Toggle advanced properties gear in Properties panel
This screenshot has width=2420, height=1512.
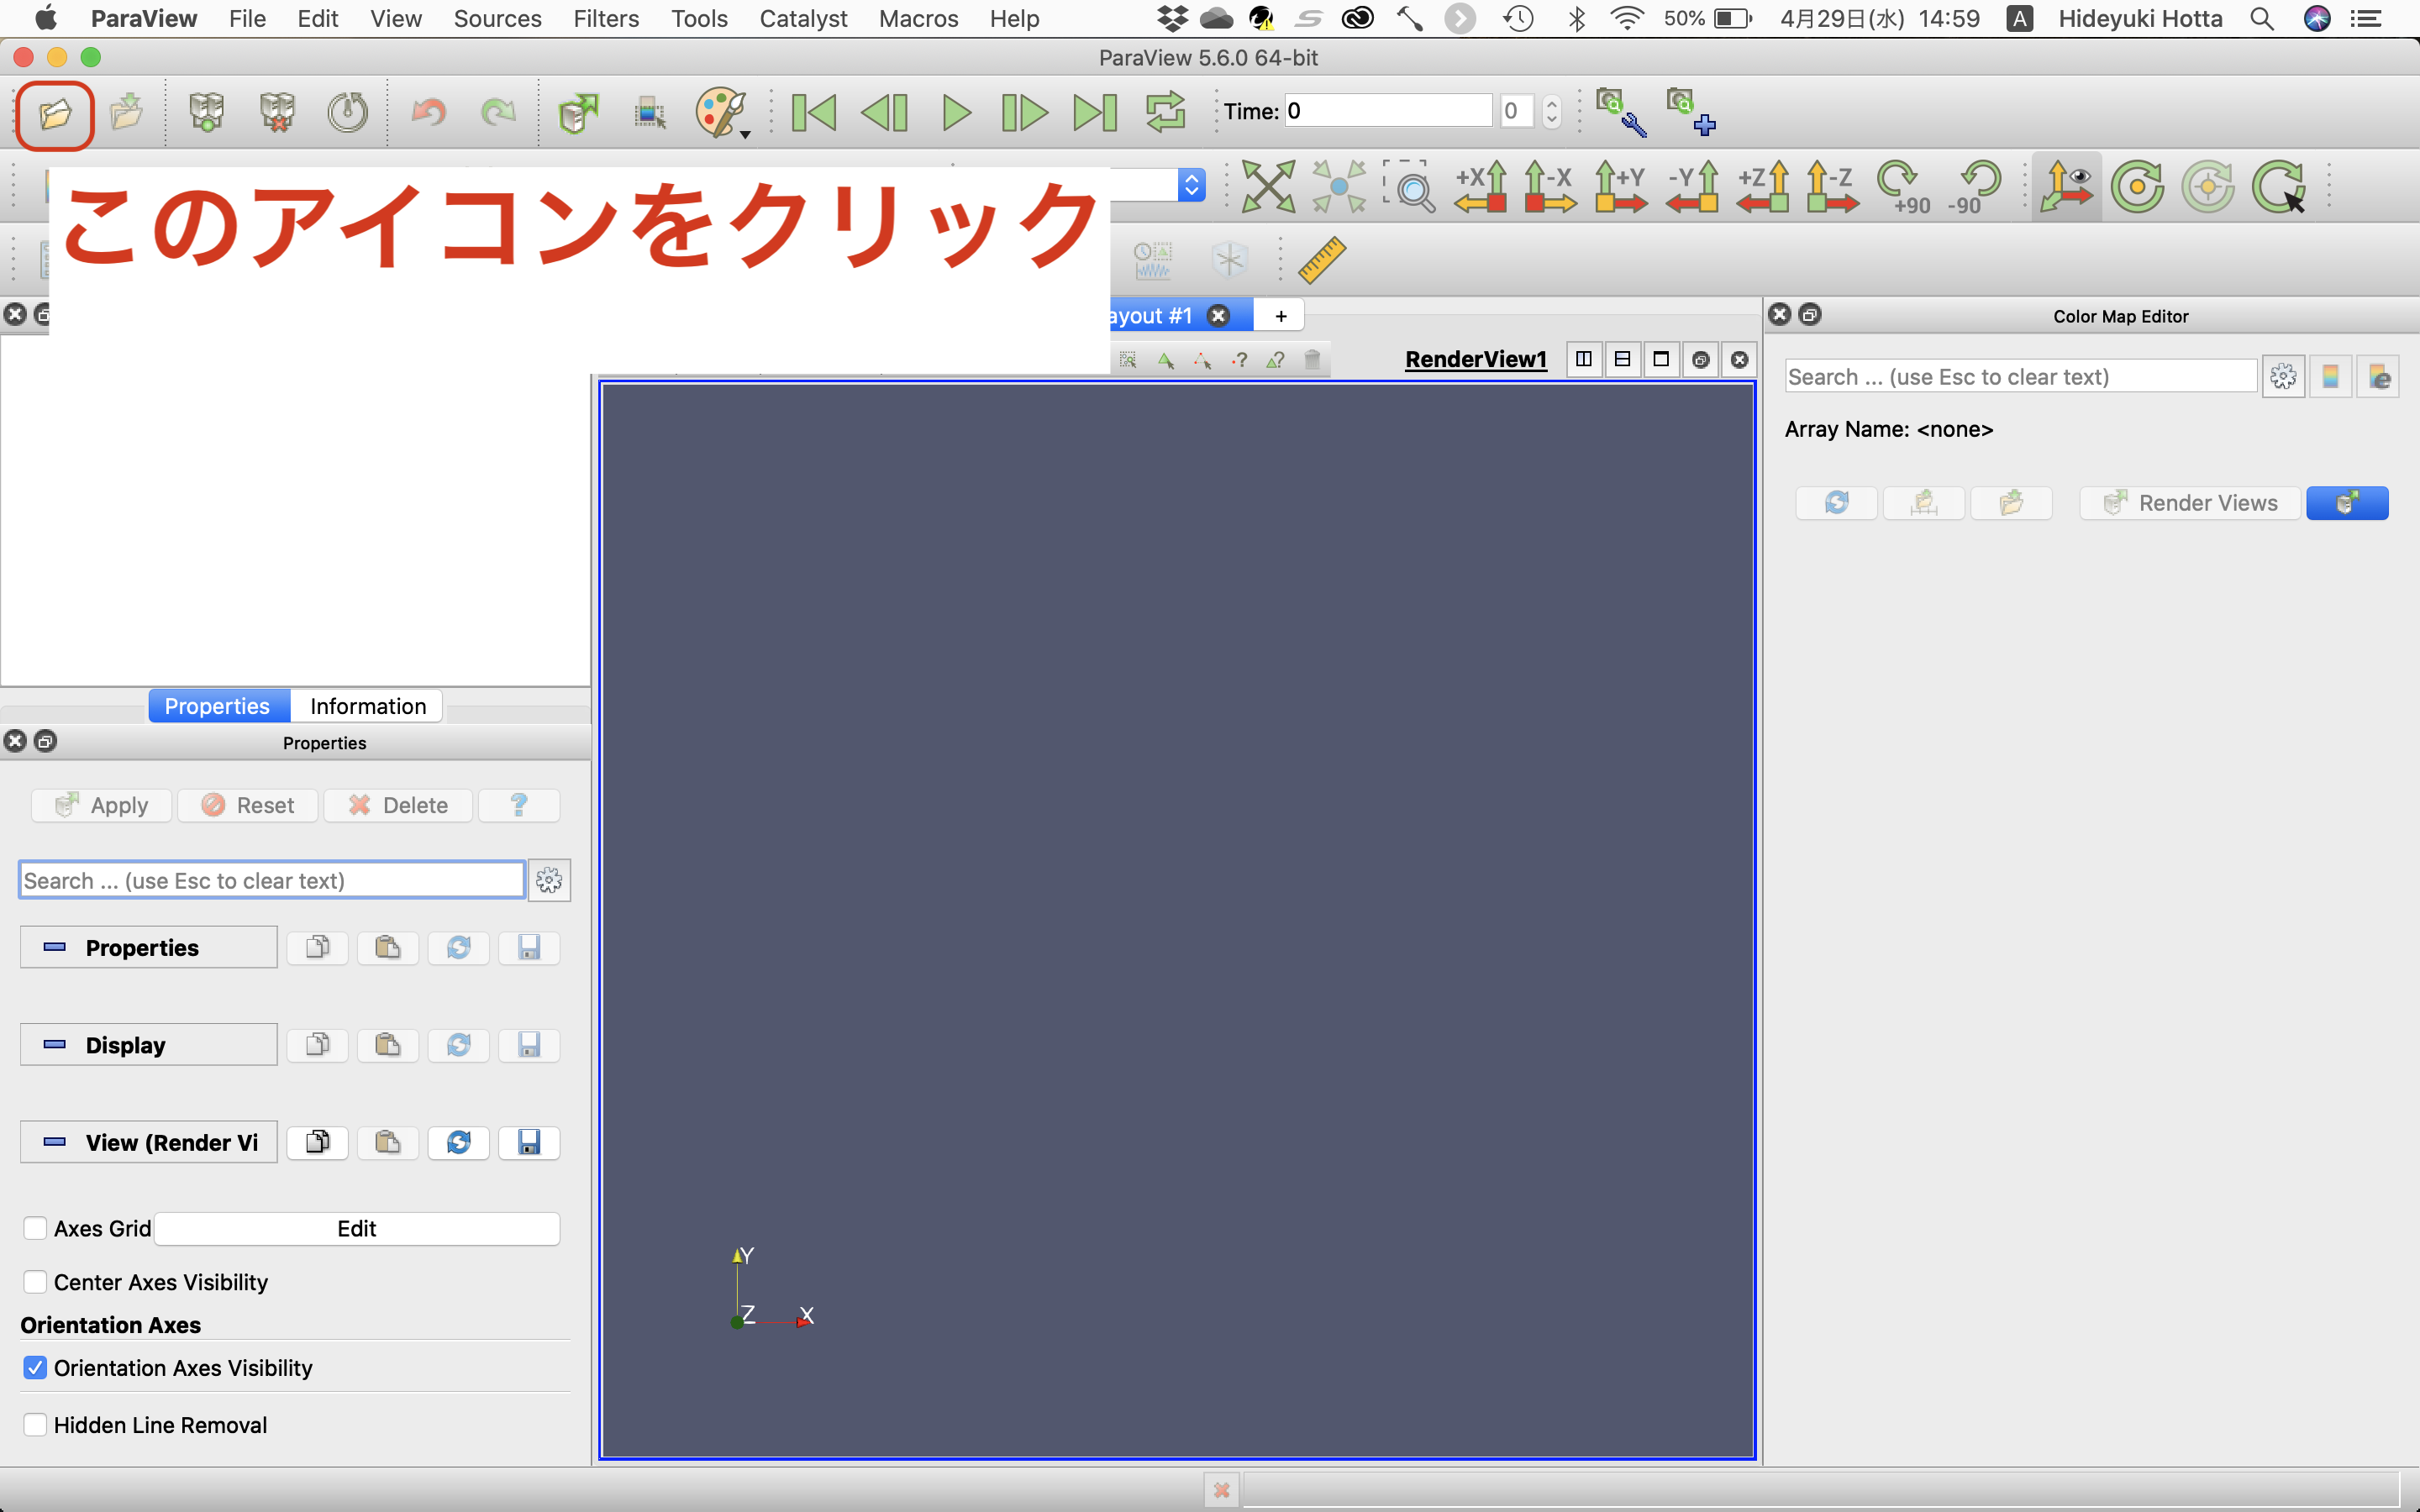549,880
